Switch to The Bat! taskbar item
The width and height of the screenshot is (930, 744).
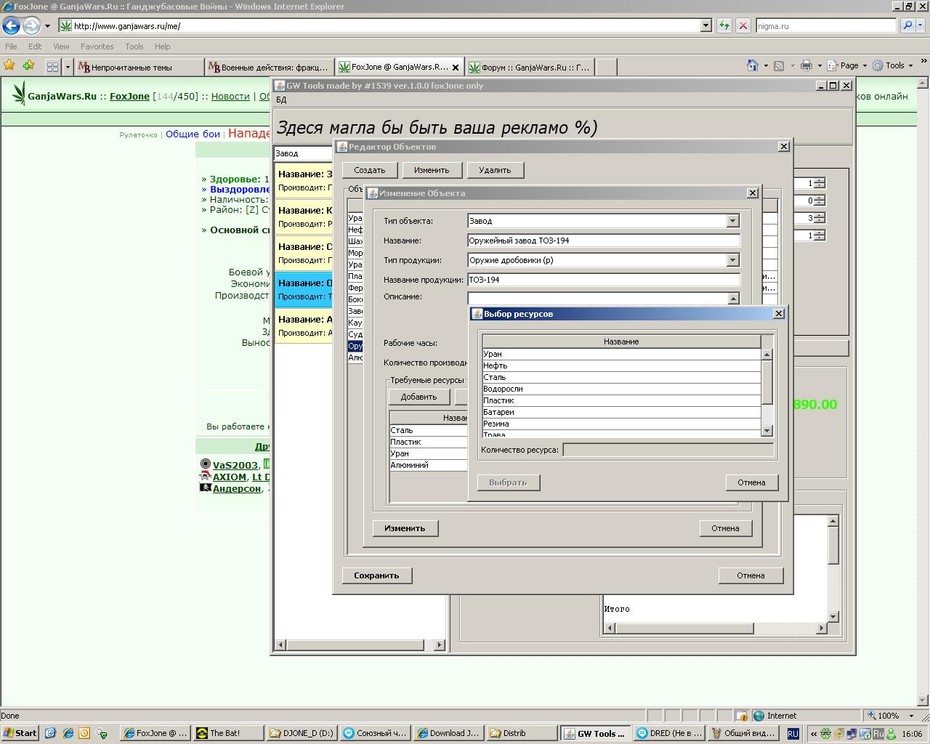click(x=228, y=733)
